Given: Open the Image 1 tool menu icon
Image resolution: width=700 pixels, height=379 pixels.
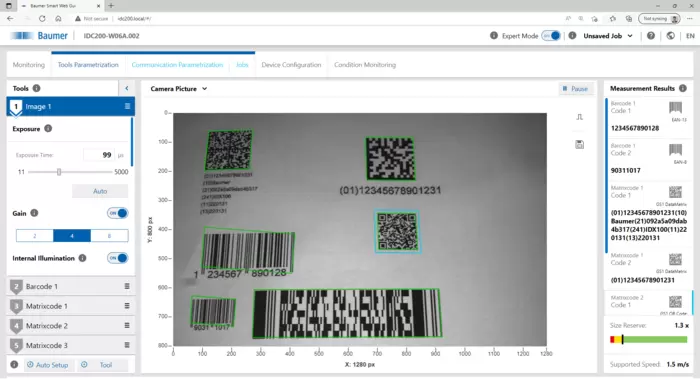Looking at the screenshot, I should [x=127, y=106].
